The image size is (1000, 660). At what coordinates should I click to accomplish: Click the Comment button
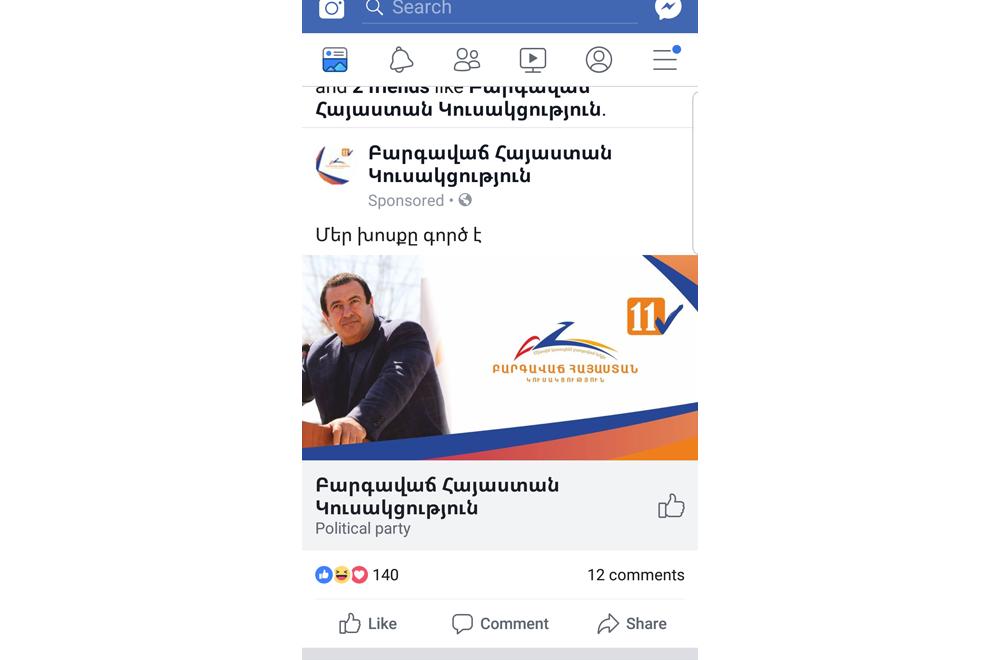tap(500, 624)
